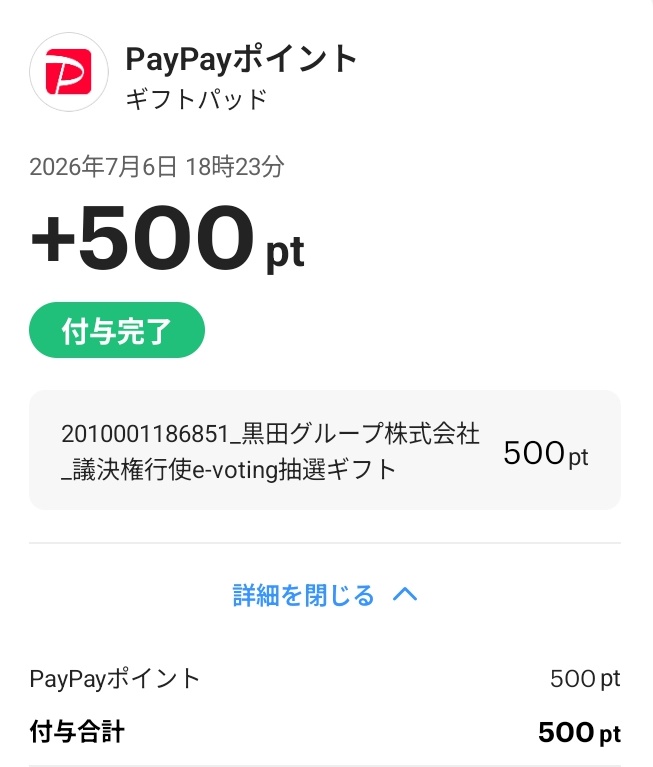Click the divider line above 詳細を閉じる
This screenshot has width=653, height=767.
(325, 543)
